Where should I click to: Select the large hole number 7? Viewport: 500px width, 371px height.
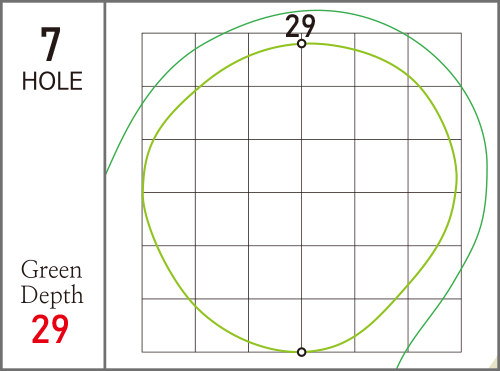[51, 44]
